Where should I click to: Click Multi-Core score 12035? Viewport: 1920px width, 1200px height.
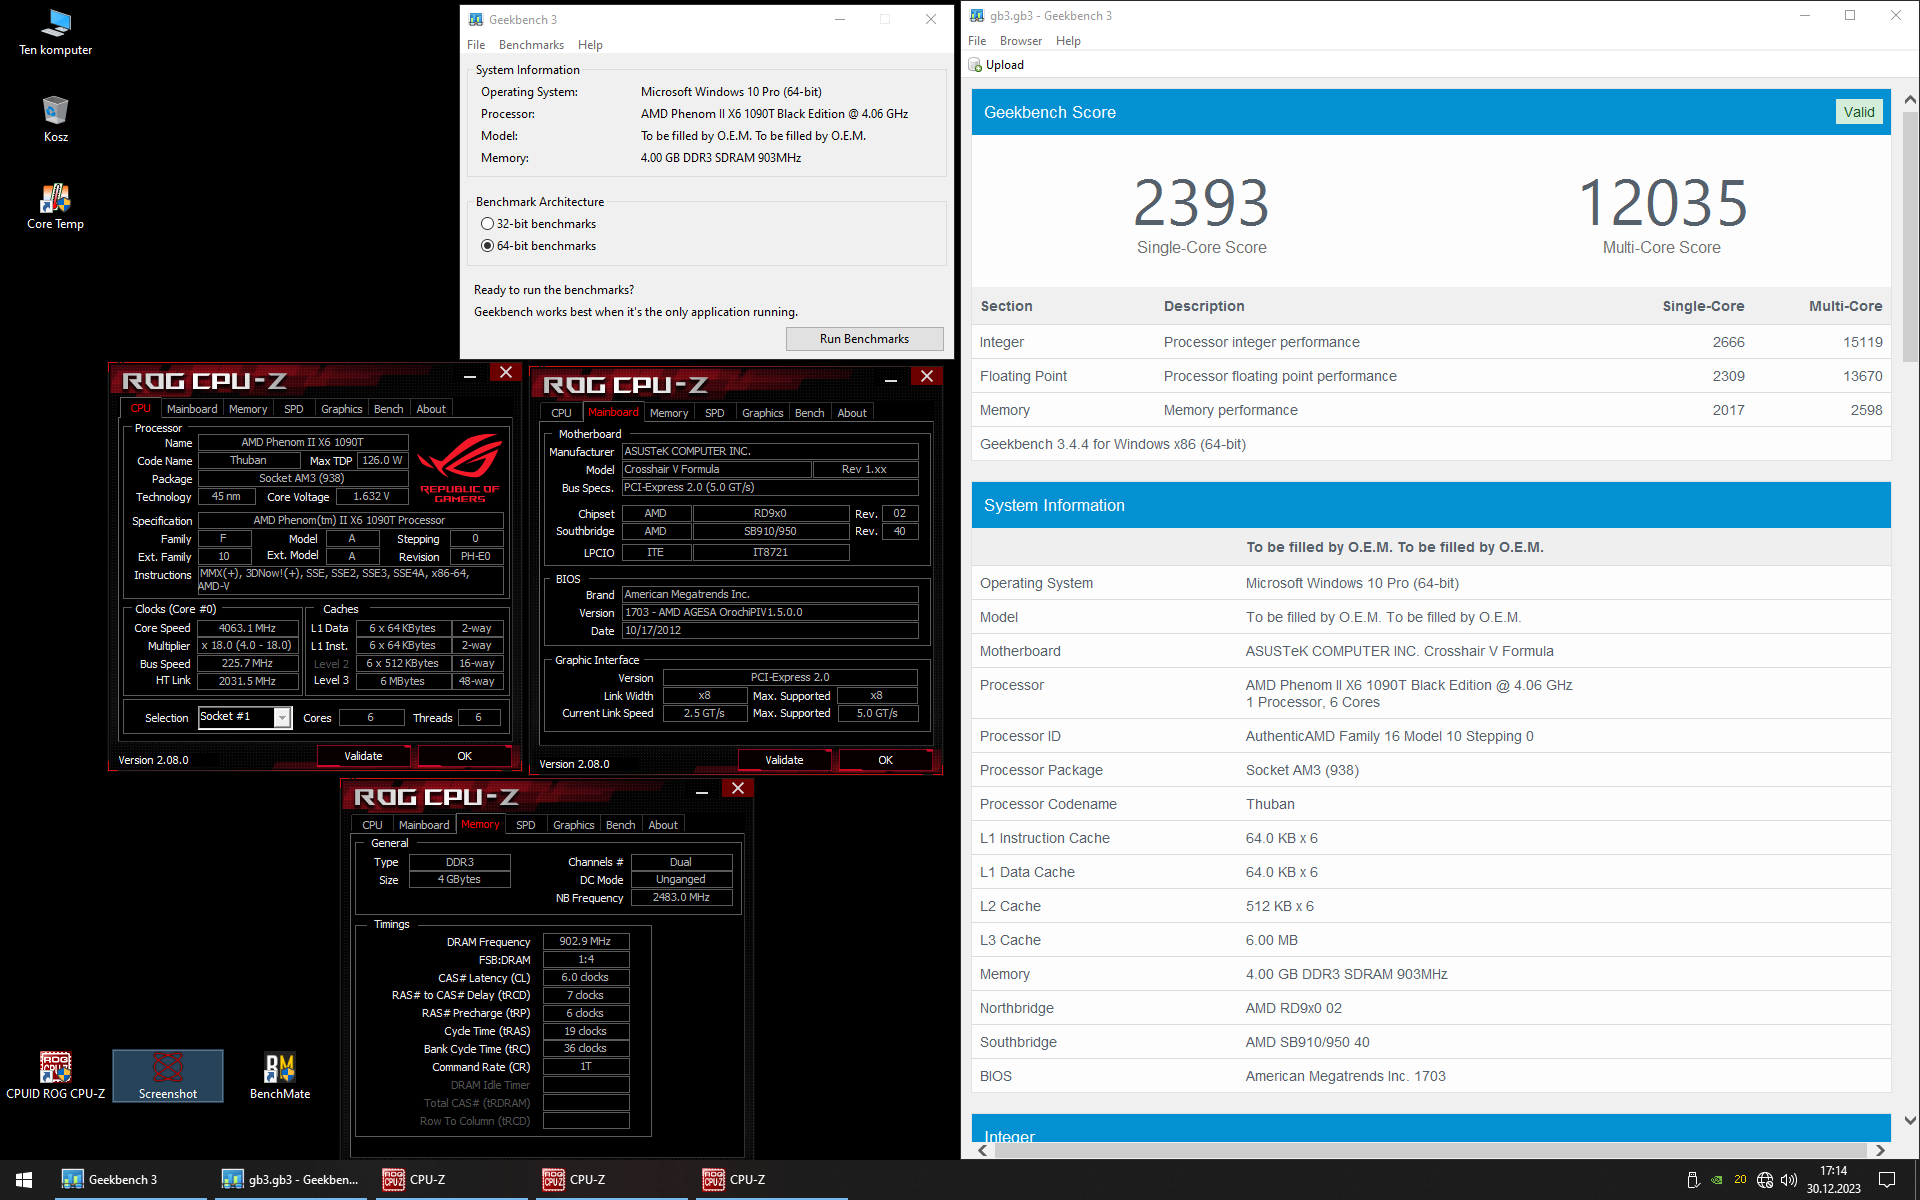click(1662, 203)
